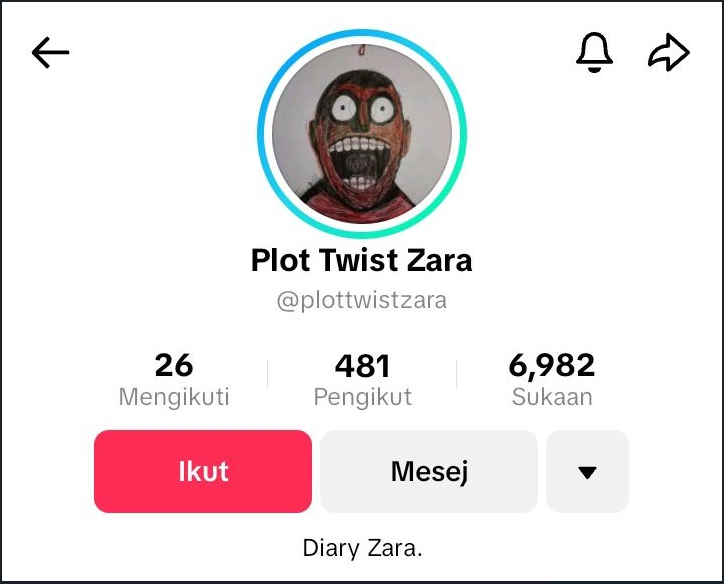The height and width of the screenshot is (584, 724).
Task: Click the 26 following count
Action: pos(174,365)
